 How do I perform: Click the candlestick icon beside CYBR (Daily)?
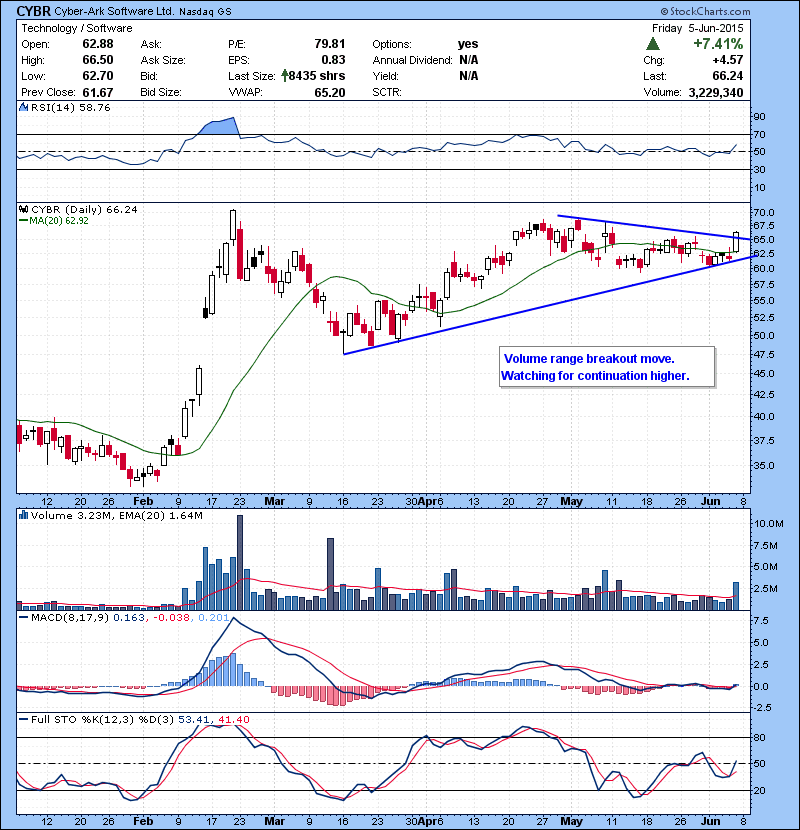click(x=23, y=209)
